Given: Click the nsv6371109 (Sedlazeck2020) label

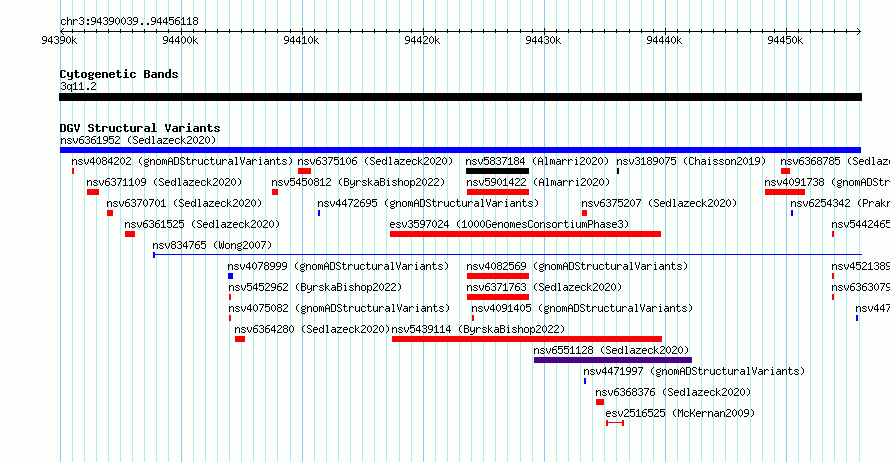Looking at the screenshot, I should pos(164,182).
